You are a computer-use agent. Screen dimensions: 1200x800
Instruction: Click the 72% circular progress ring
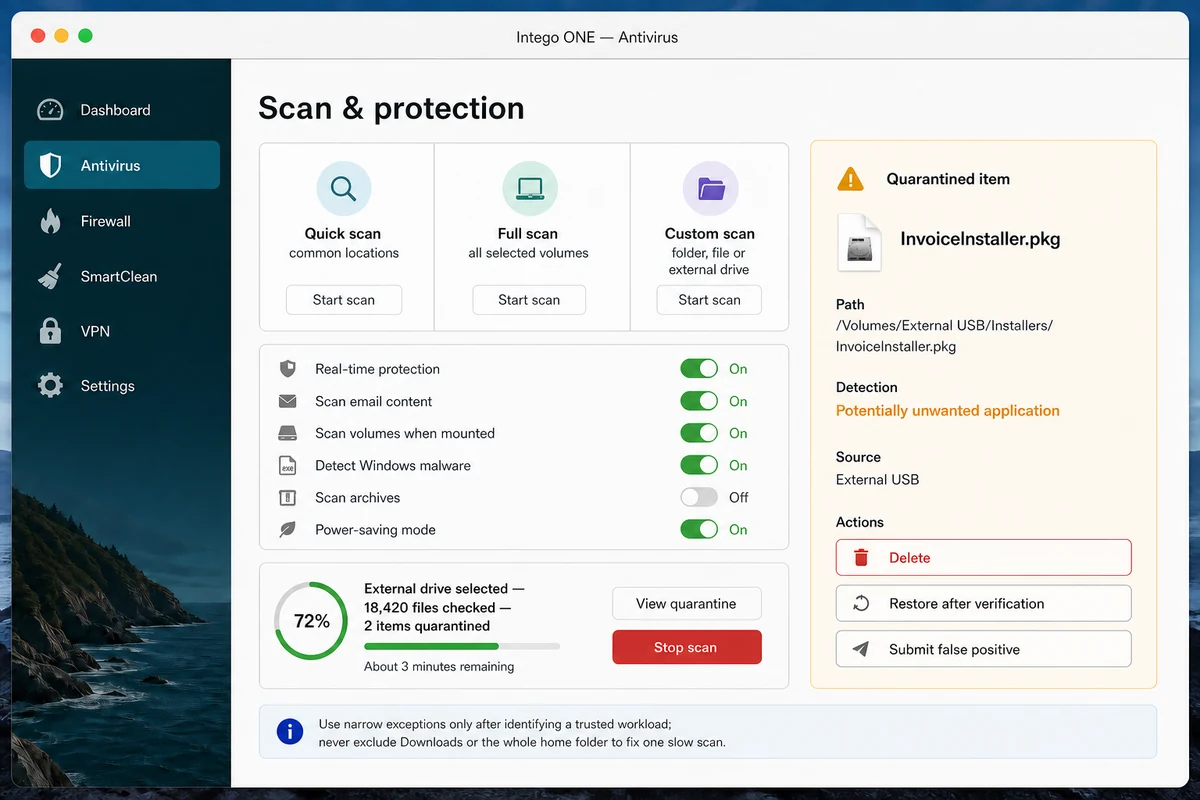[311, 621]
